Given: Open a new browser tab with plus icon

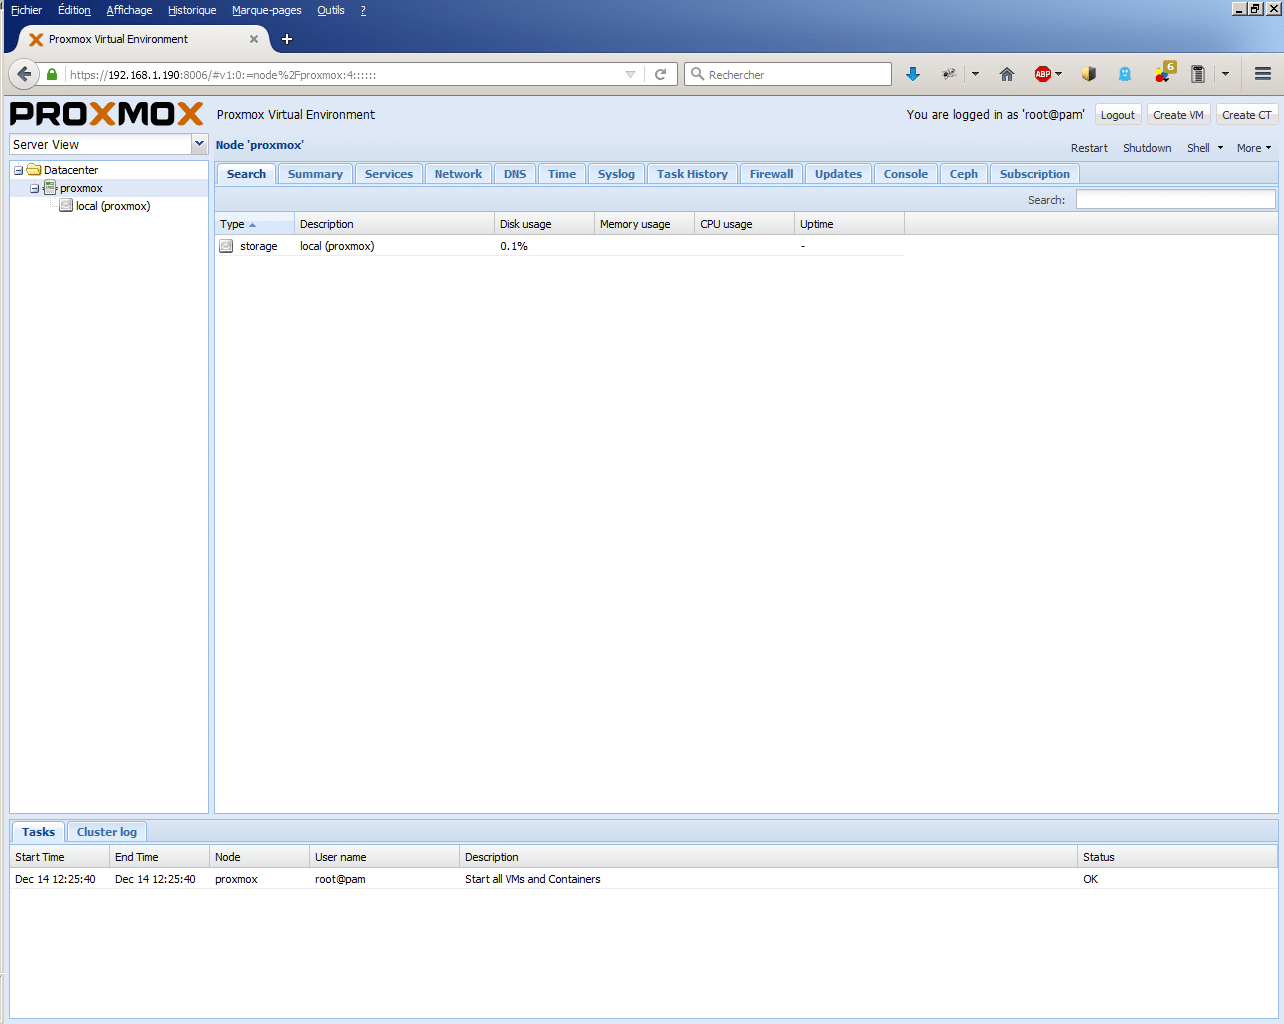Looking at the screenshot, I should (287, 39).
